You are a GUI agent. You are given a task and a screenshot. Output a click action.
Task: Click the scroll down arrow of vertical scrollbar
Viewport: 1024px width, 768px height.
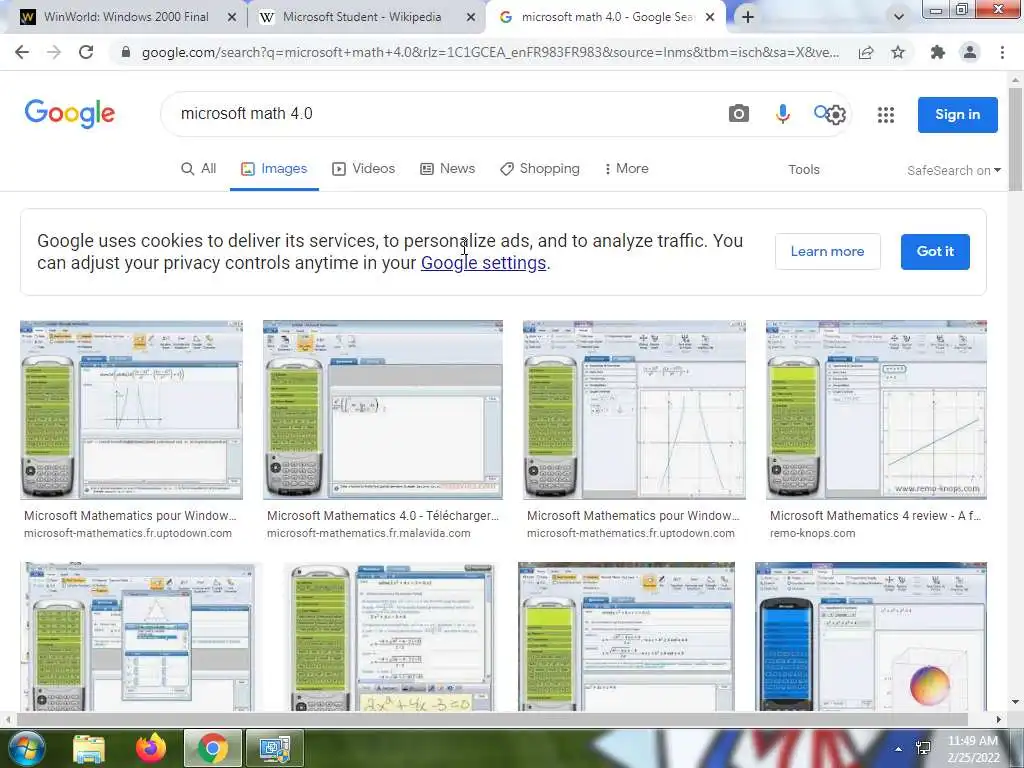tap(1015, 703)
